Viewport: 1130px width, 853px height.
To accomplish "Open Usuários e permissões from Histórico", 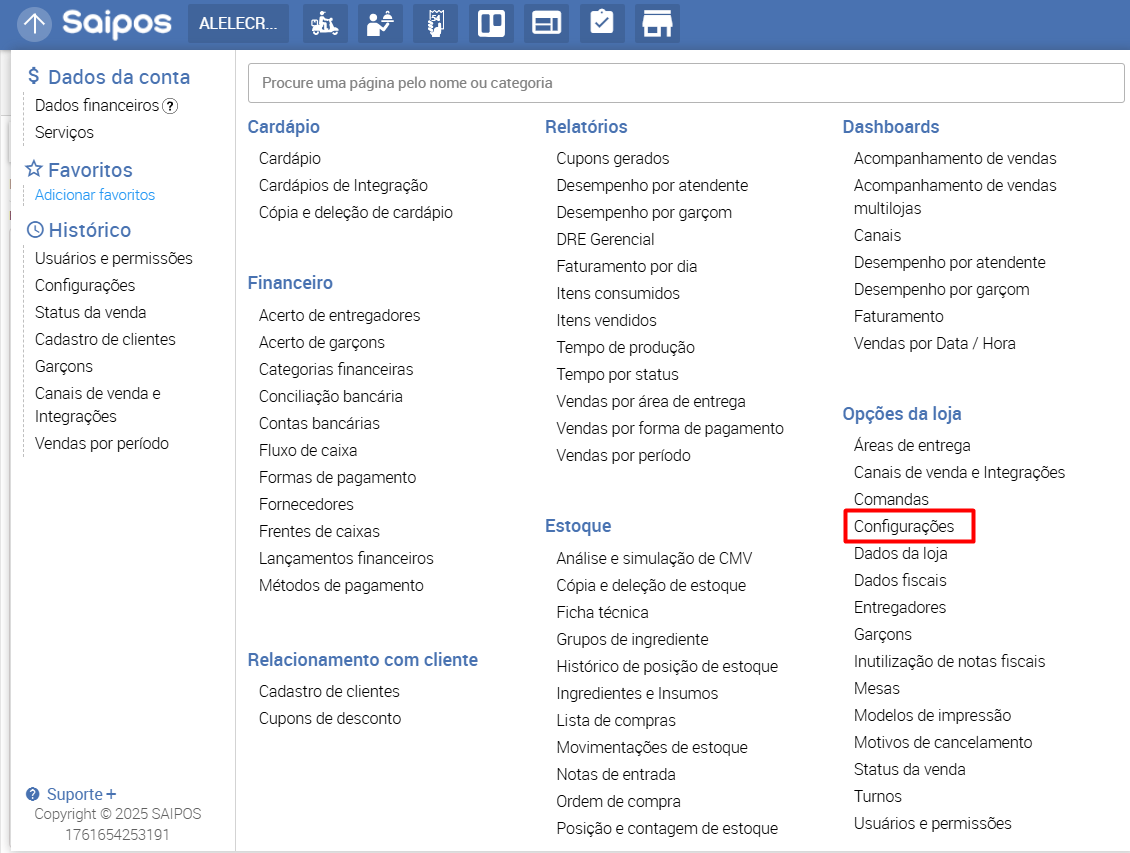I will pos(113,258).
